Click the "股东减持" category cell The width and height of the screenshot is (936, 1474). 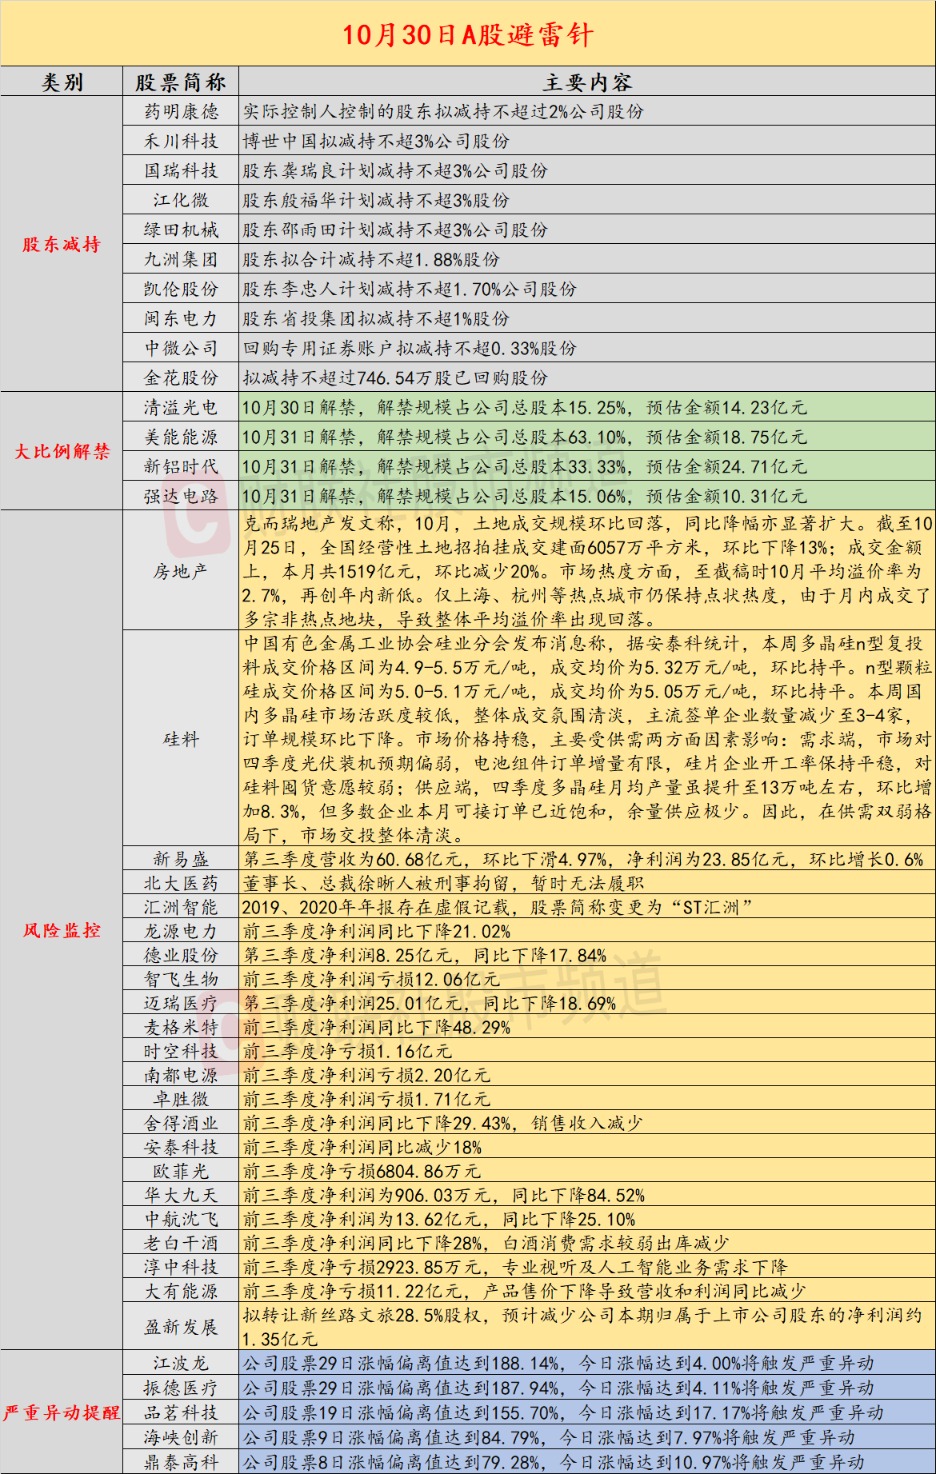62,244
